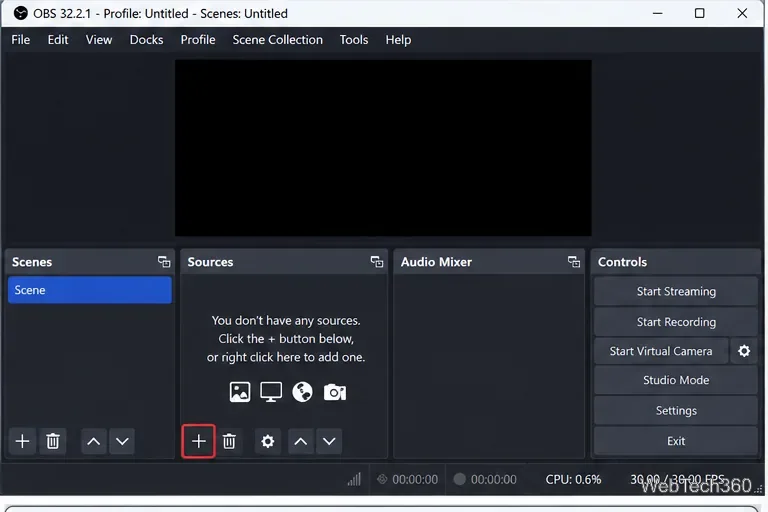The image size is (768, 512).
Task: Click the black preview canvas
Action: click(x=383, y=148)
